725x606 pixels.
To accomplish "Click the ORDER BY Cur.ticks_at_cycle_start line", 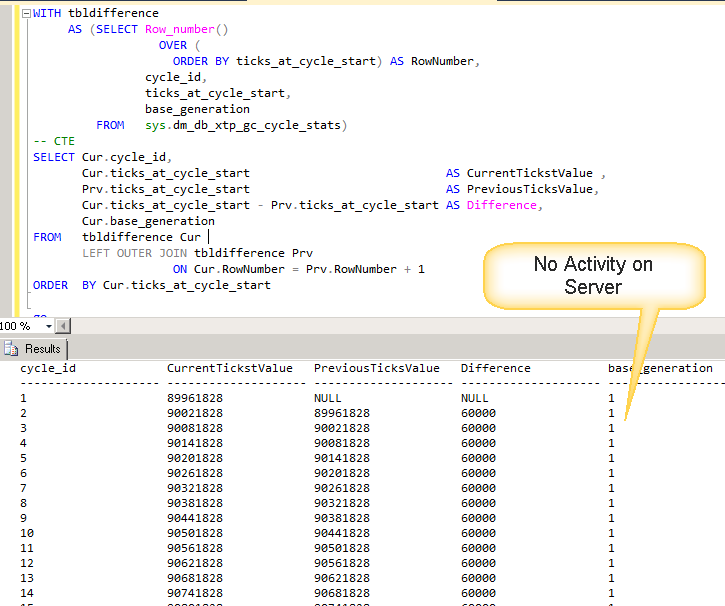I will click(151, 285).
